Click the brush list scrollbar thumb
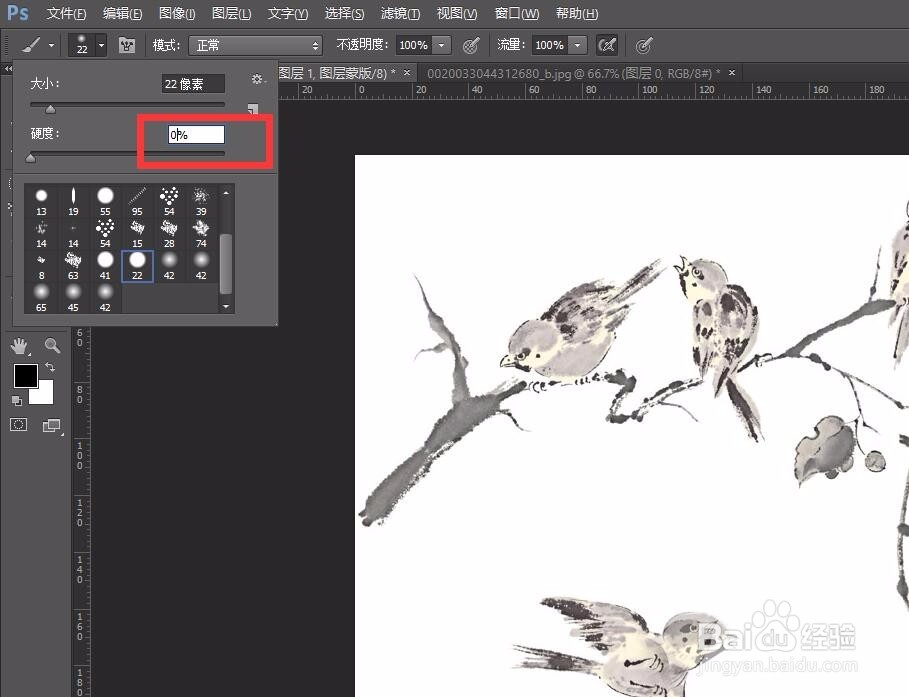Viewport: 909px width, 697px height. [226, 264]
